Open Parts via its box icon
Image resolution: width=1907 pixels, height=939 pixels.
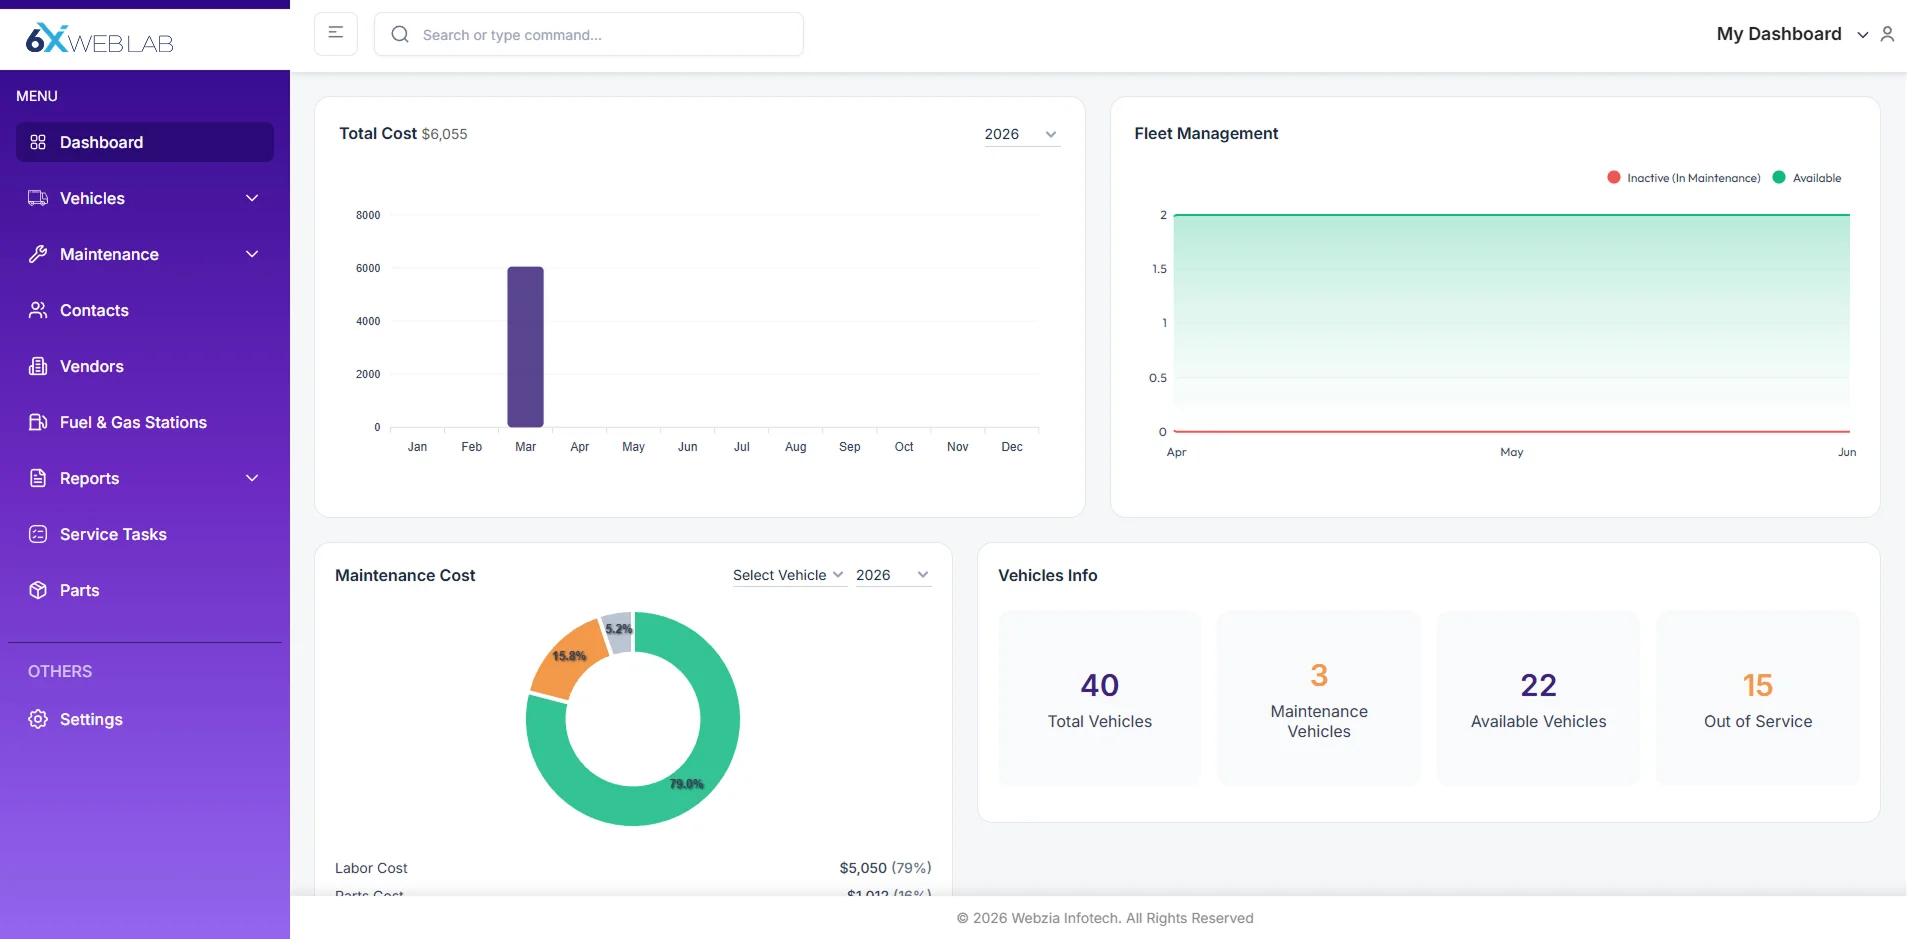38,590
